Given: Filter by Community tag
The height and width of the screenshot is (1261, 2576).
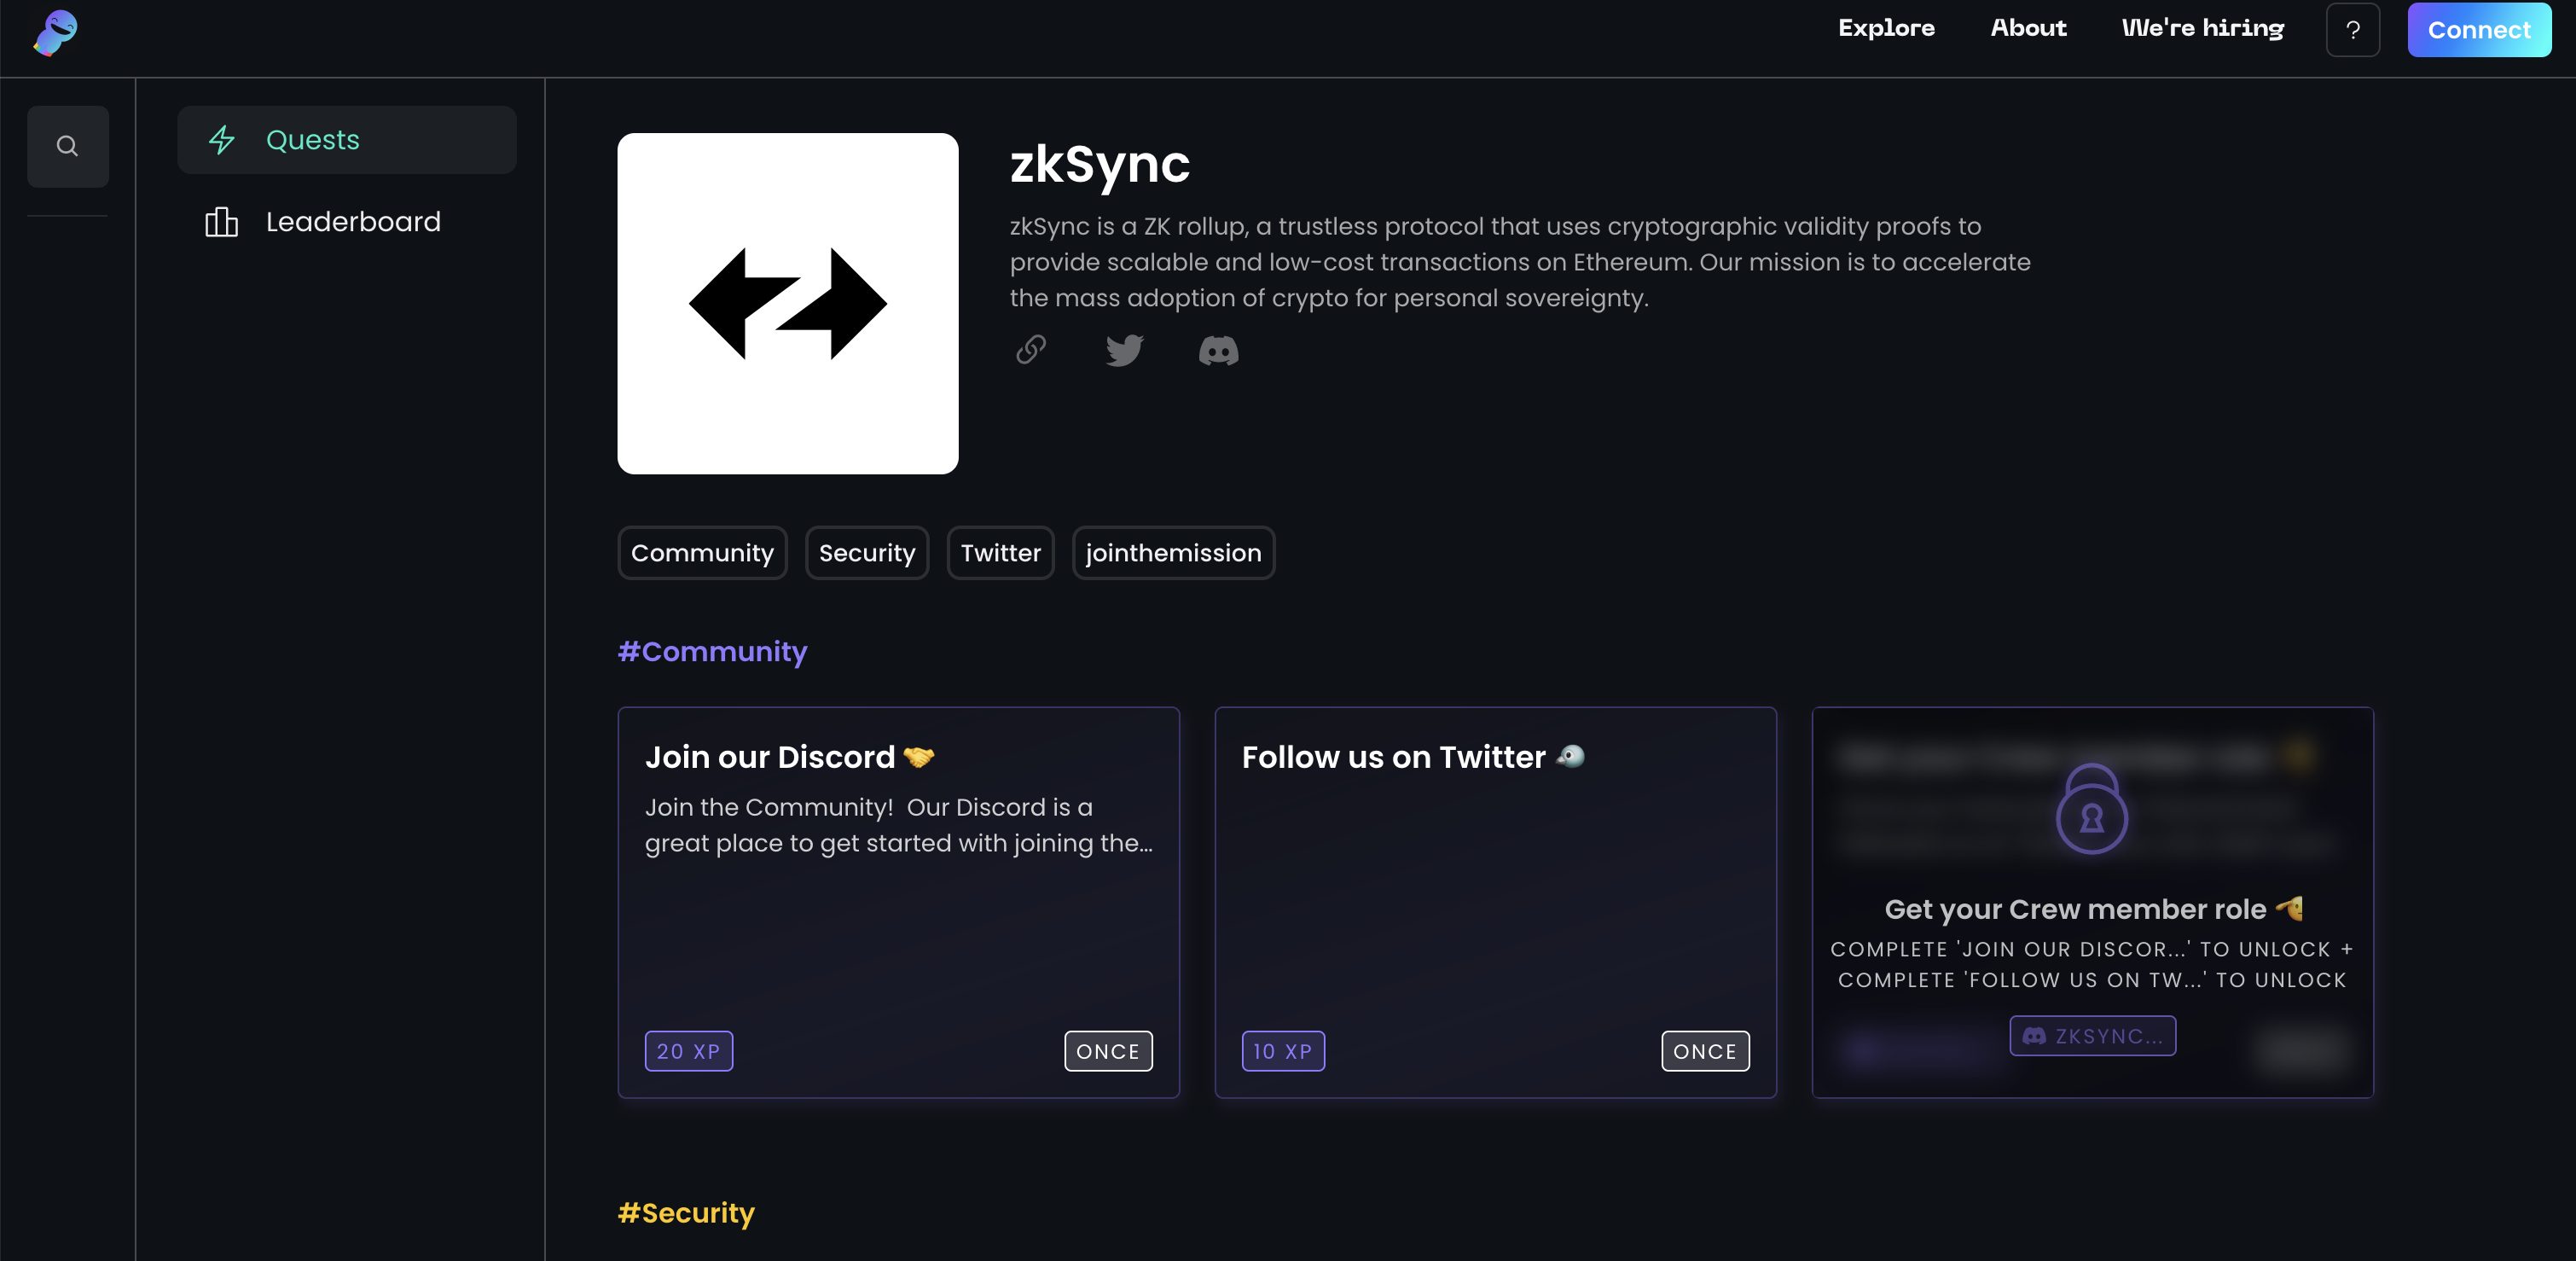Looking at the screenshot, I should click(x=703, y=553).
